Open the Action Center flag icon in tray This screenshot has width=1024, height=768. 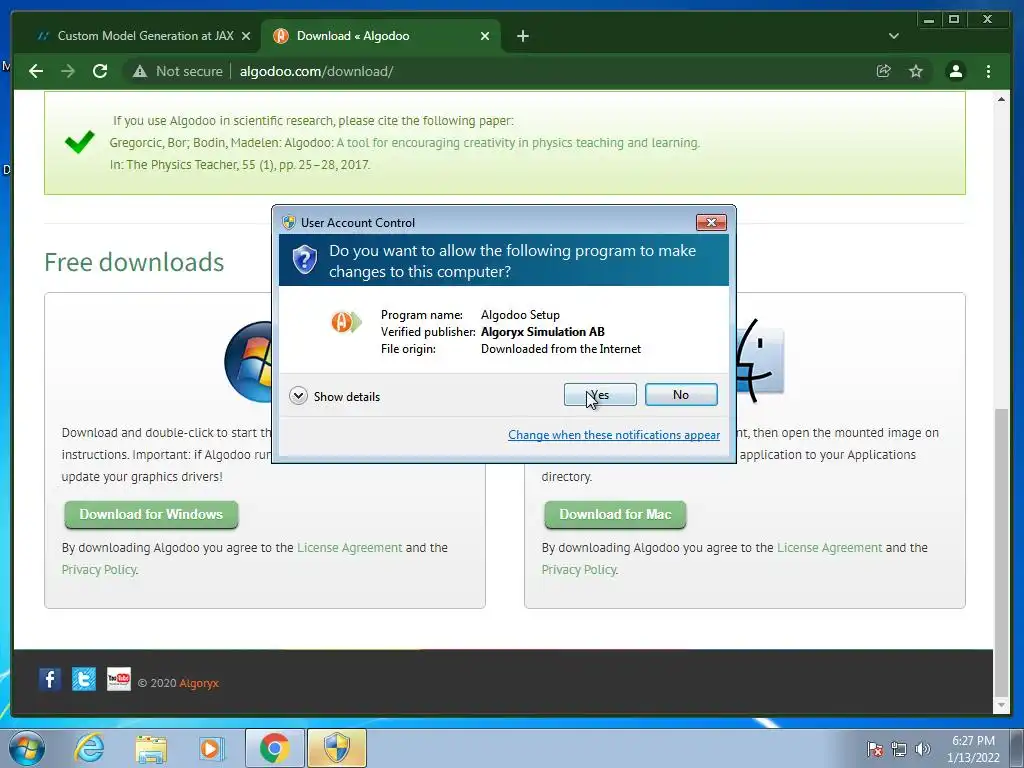pos(875,749)
